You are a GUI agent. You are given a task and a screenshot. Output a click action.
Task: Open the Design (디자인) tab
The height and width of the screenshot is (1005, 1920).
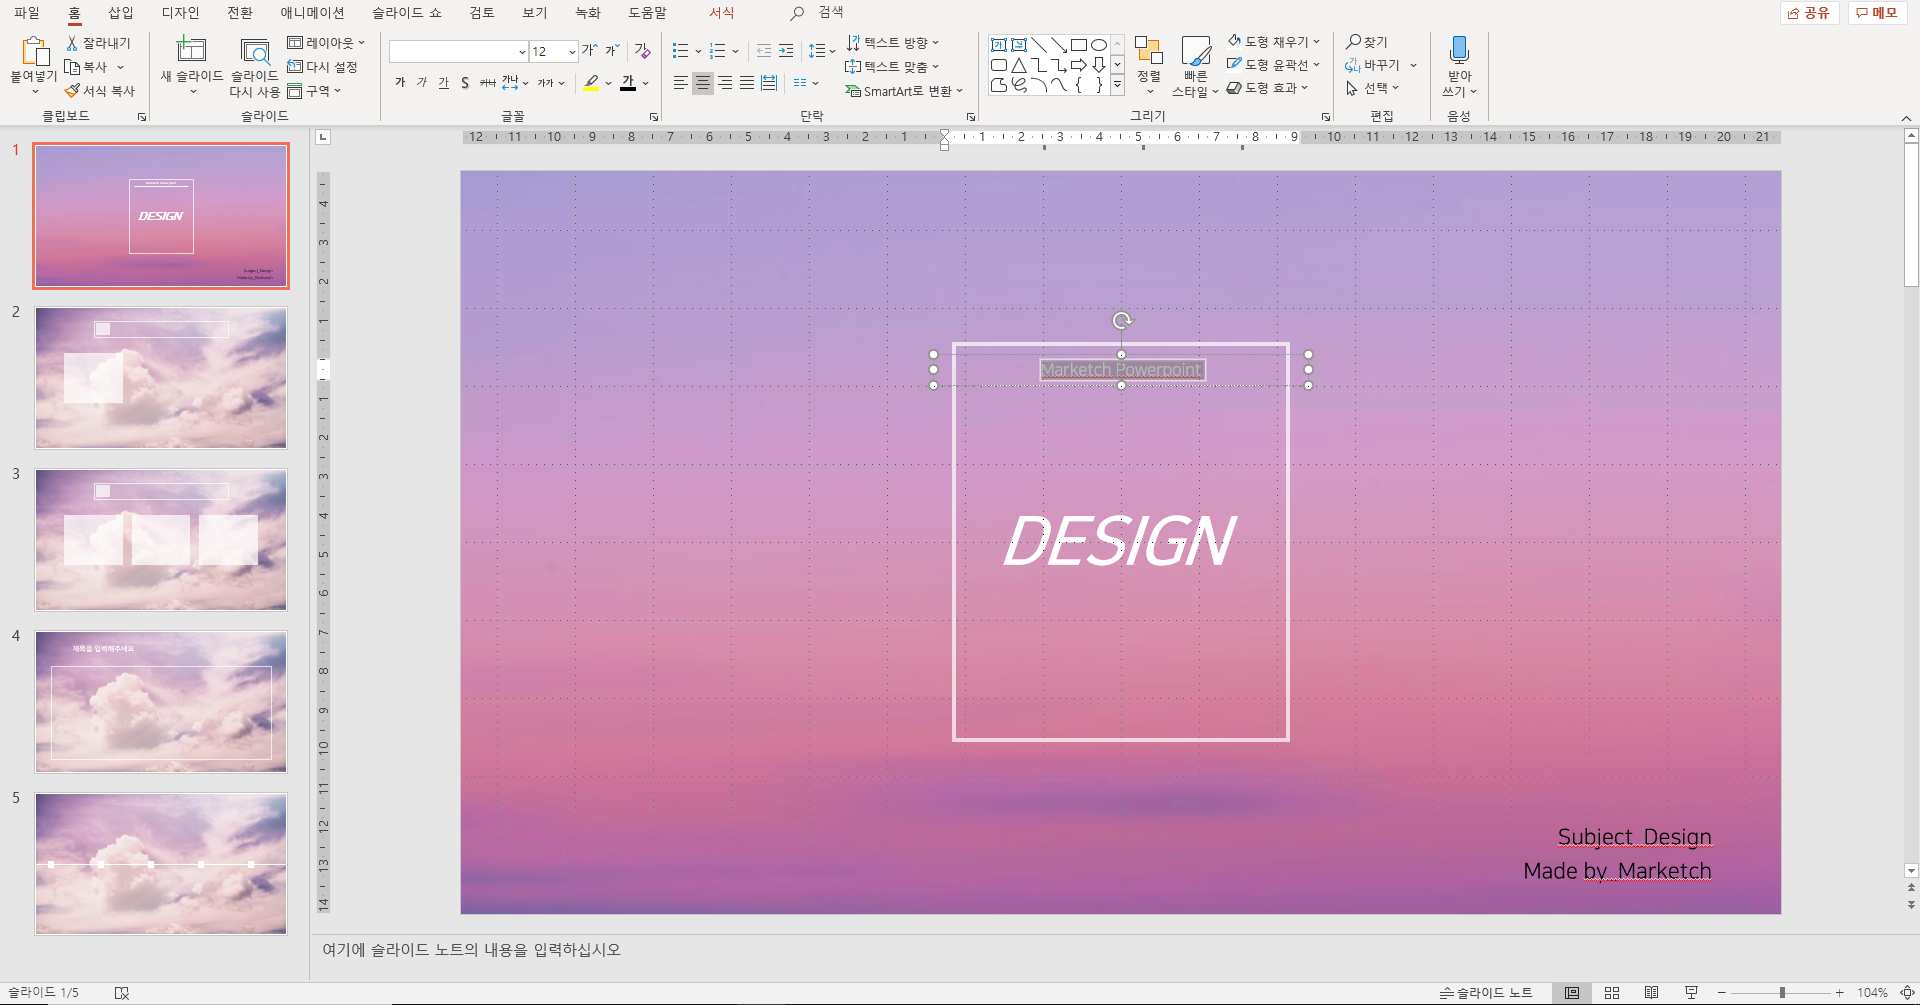(181, 13)
